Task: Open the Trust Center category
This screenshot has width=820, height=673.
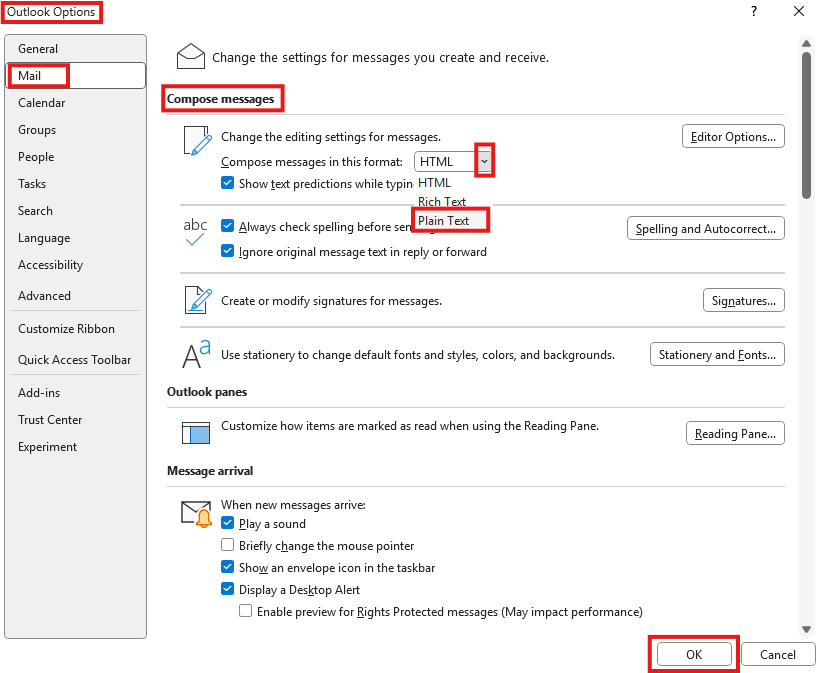Action: pos(75,419)
